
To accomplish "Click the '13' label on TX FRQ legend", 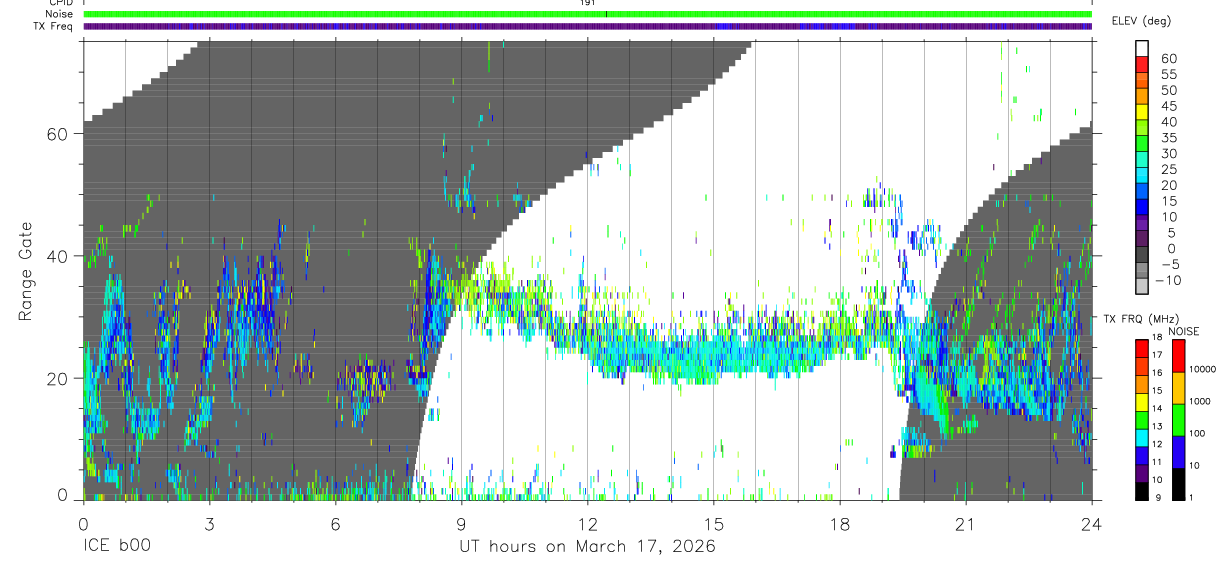I will 1157,426.
